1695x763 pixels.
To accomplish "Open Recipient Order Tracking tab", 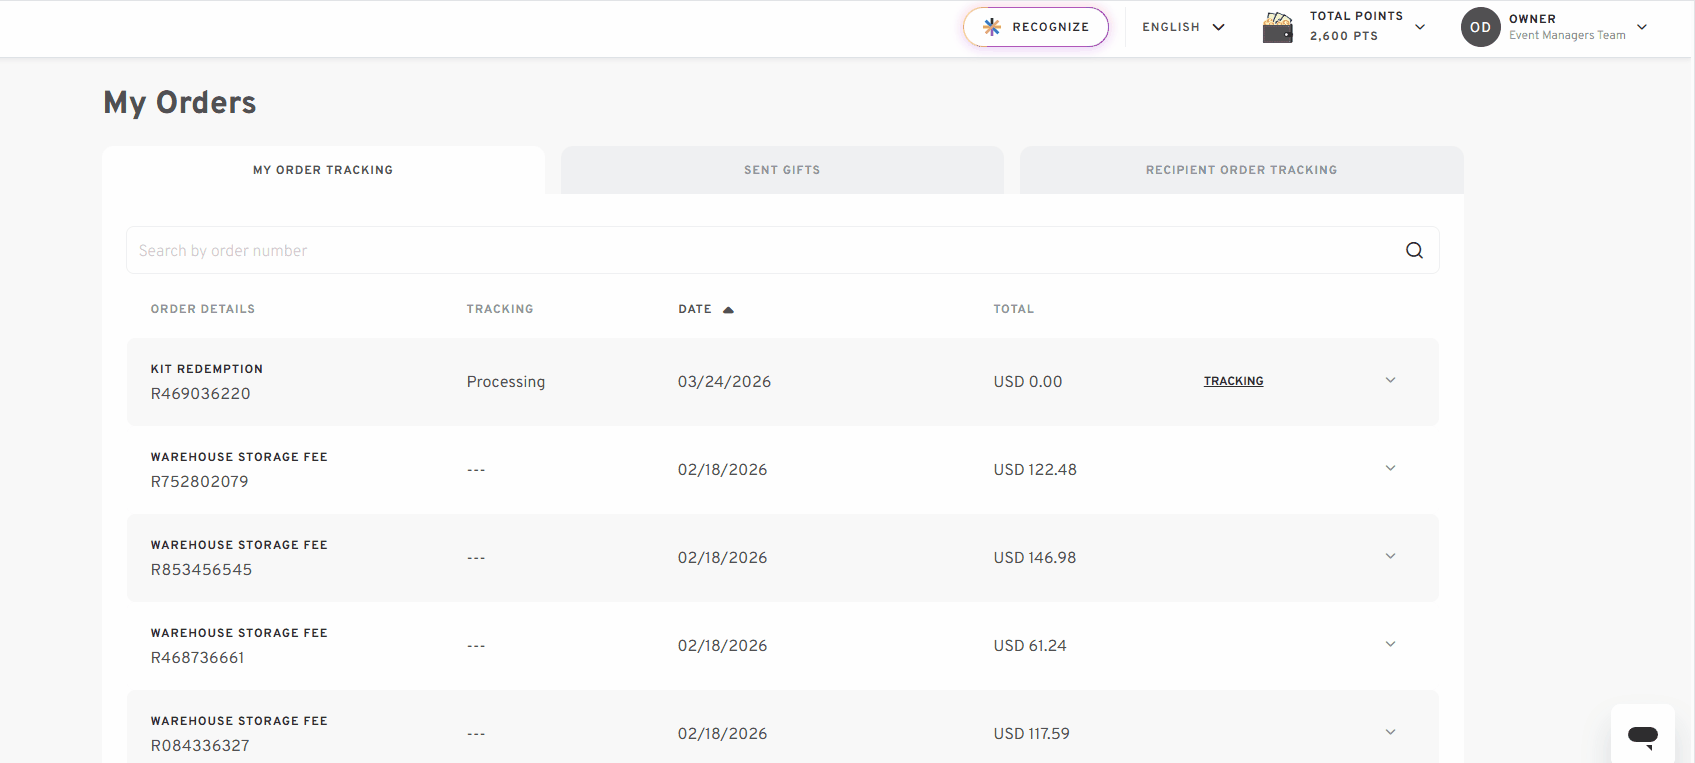I will (x=1241, y=170).
